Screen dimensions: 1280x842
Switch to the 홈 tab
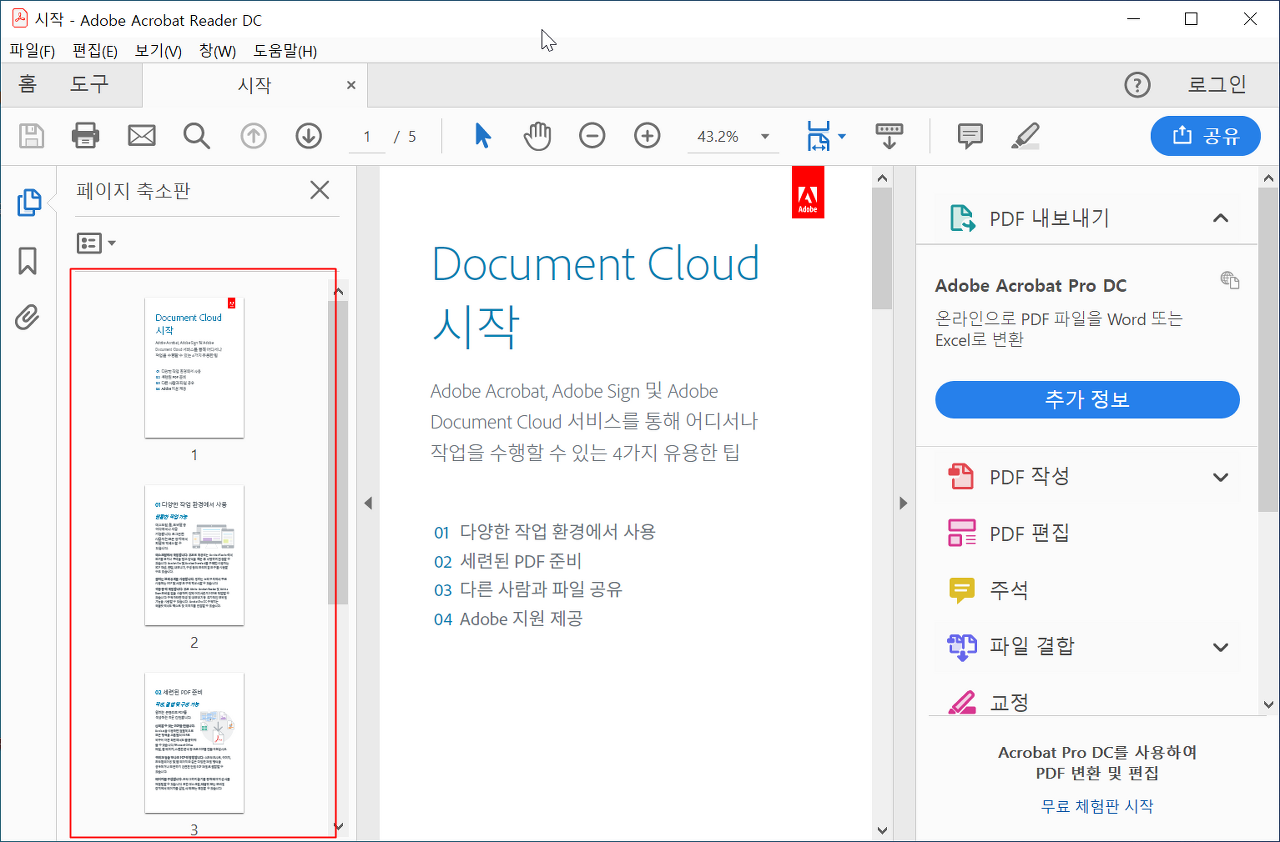(28, 85)
